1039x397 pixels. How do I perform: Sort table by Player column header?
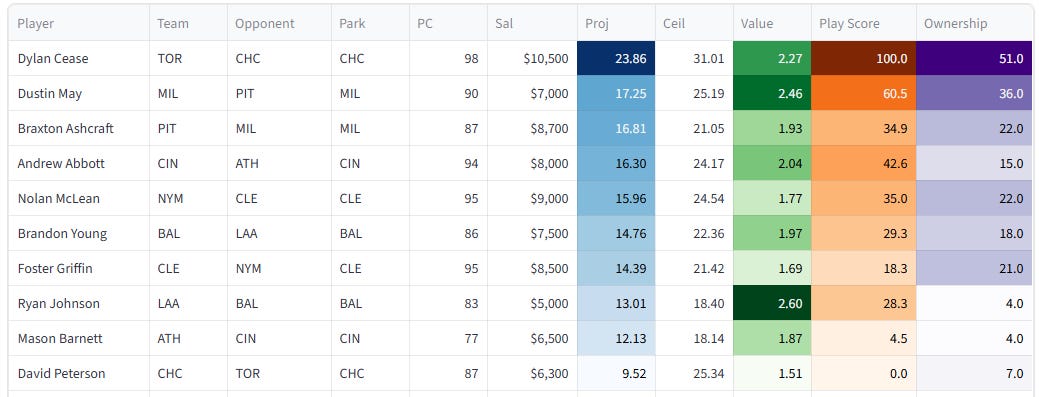click(79, 23)
